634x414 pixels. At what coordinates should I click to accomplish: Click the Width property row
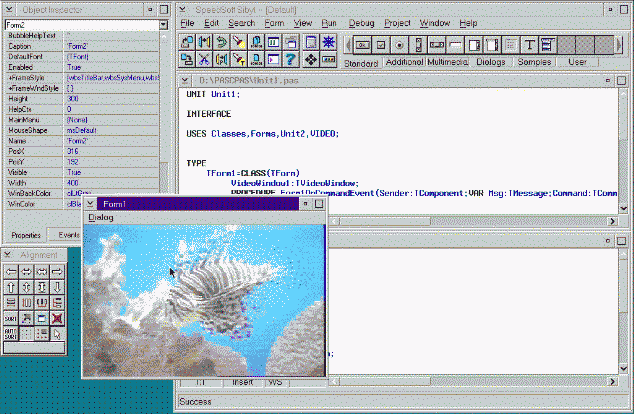tap(82, 183)
